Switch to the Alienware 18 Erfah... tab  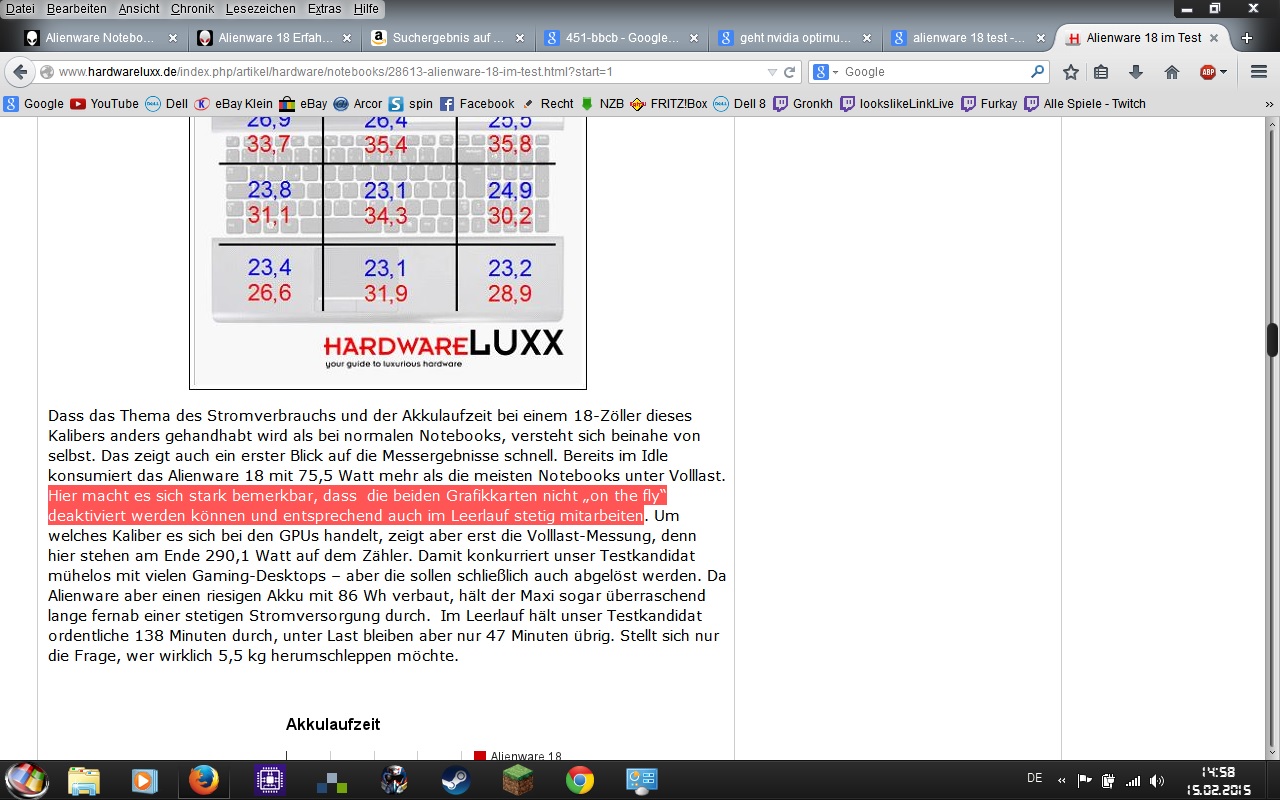(x=273, y=38)
